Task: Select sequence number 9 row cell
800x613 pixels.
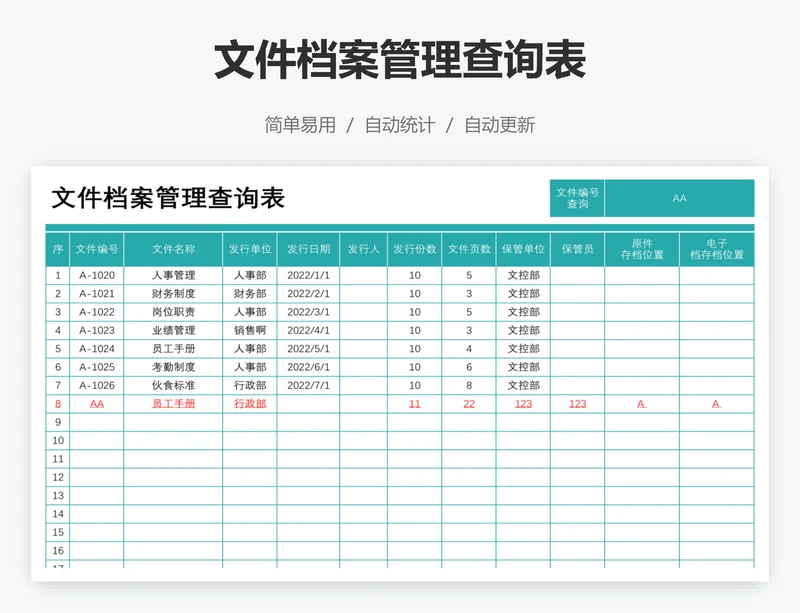Action: tap(58, 423)
